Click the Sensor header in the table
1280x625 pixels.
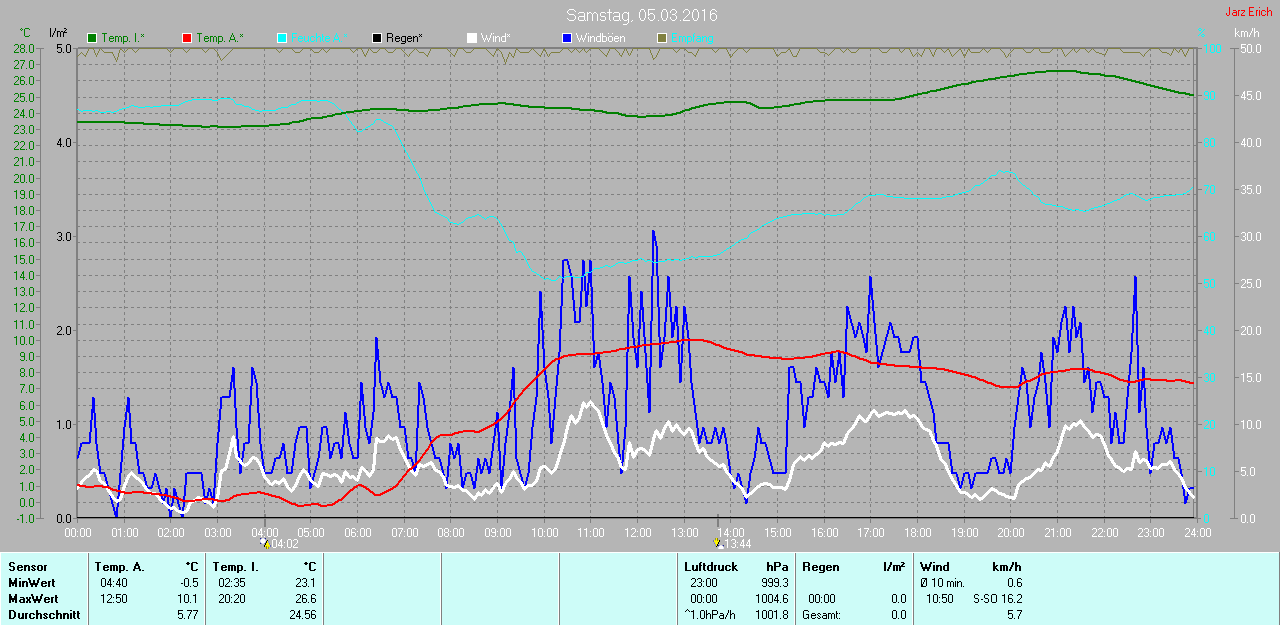(x=27, y=567)
